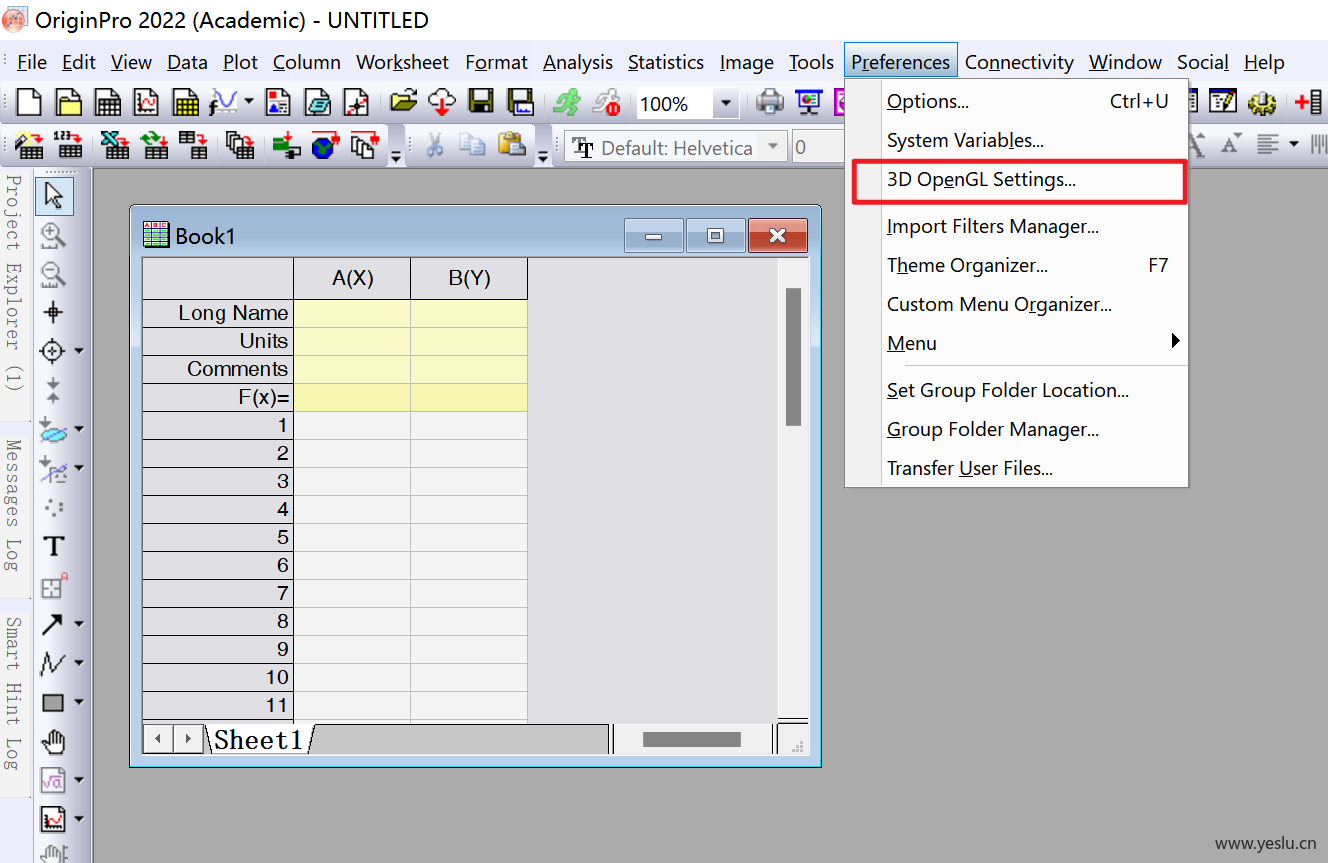
Task: Click the Import Excel icon
Action: click(x=116, y=146)
